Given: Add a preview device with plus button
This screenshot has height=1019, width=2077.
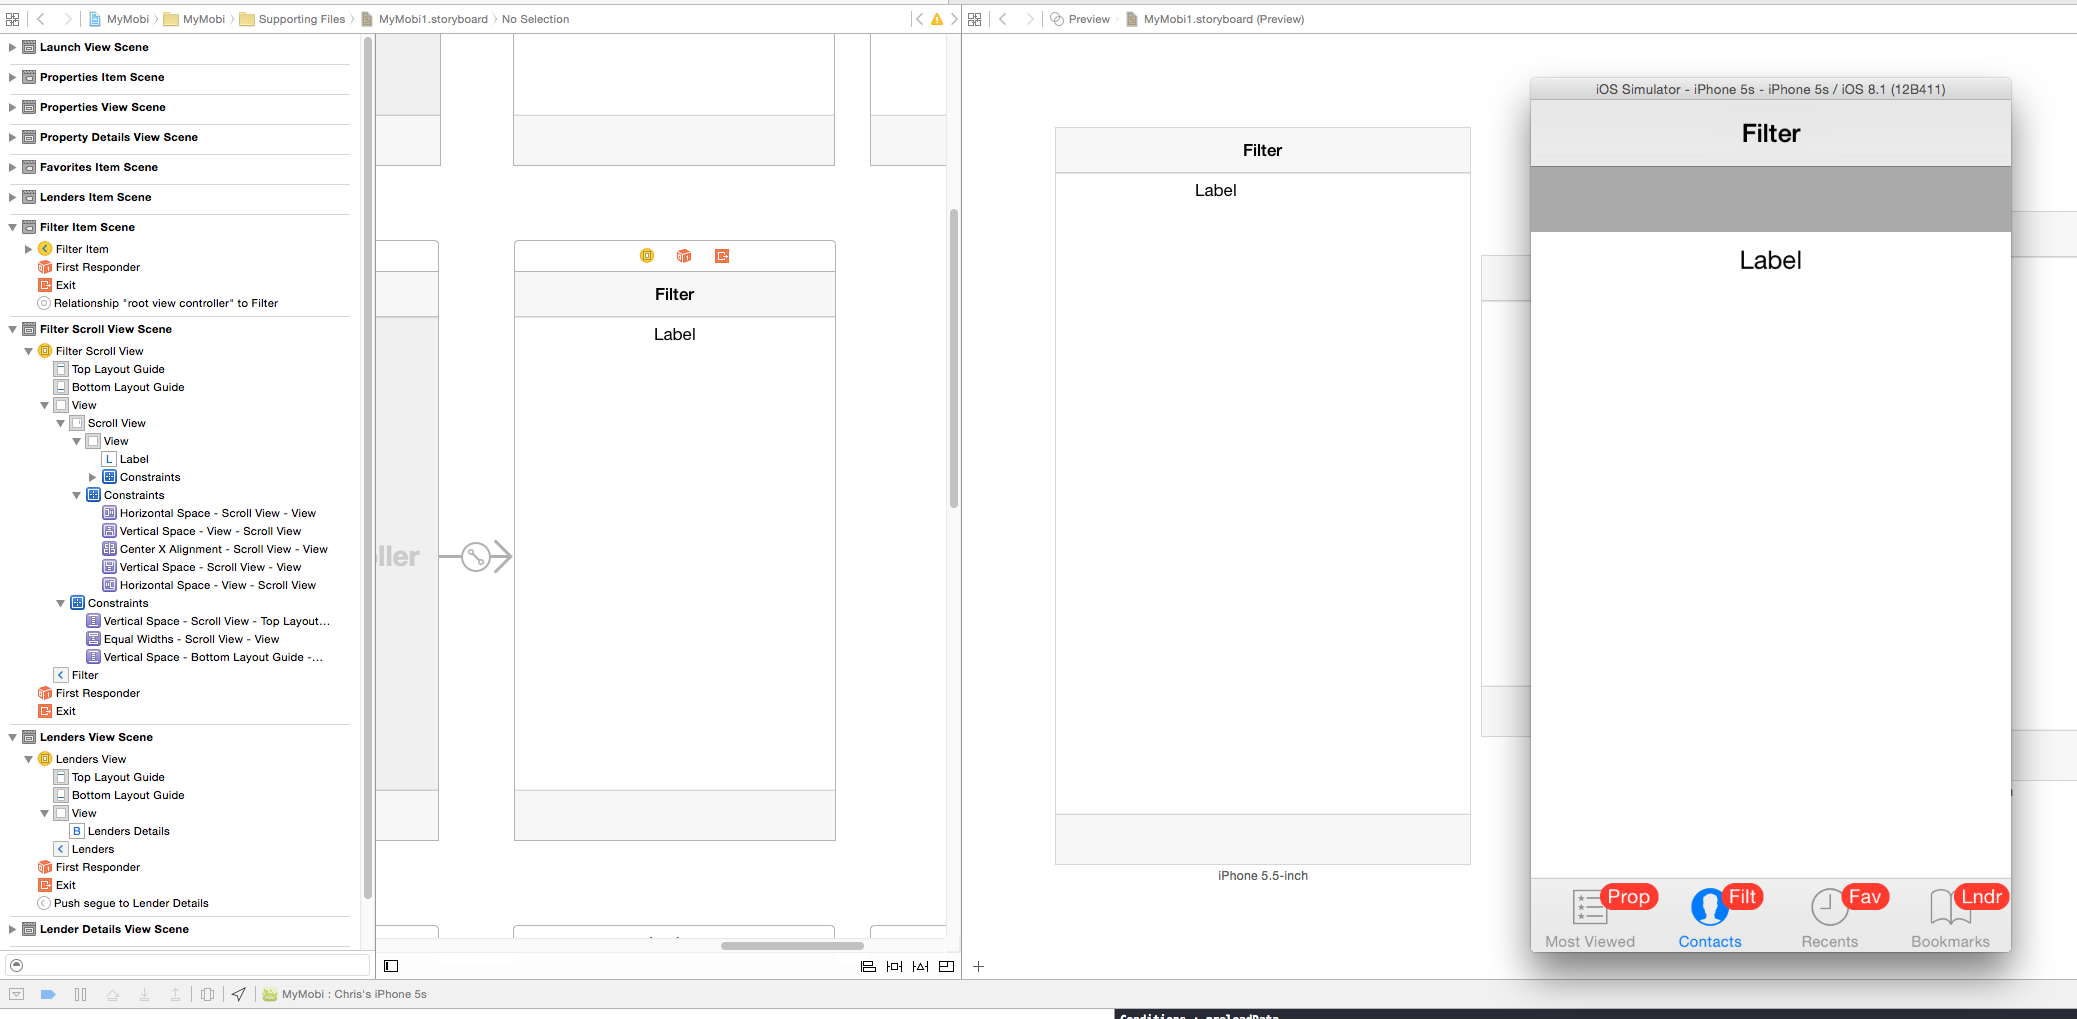Looking at the screenshot, I should coord(978,966).
